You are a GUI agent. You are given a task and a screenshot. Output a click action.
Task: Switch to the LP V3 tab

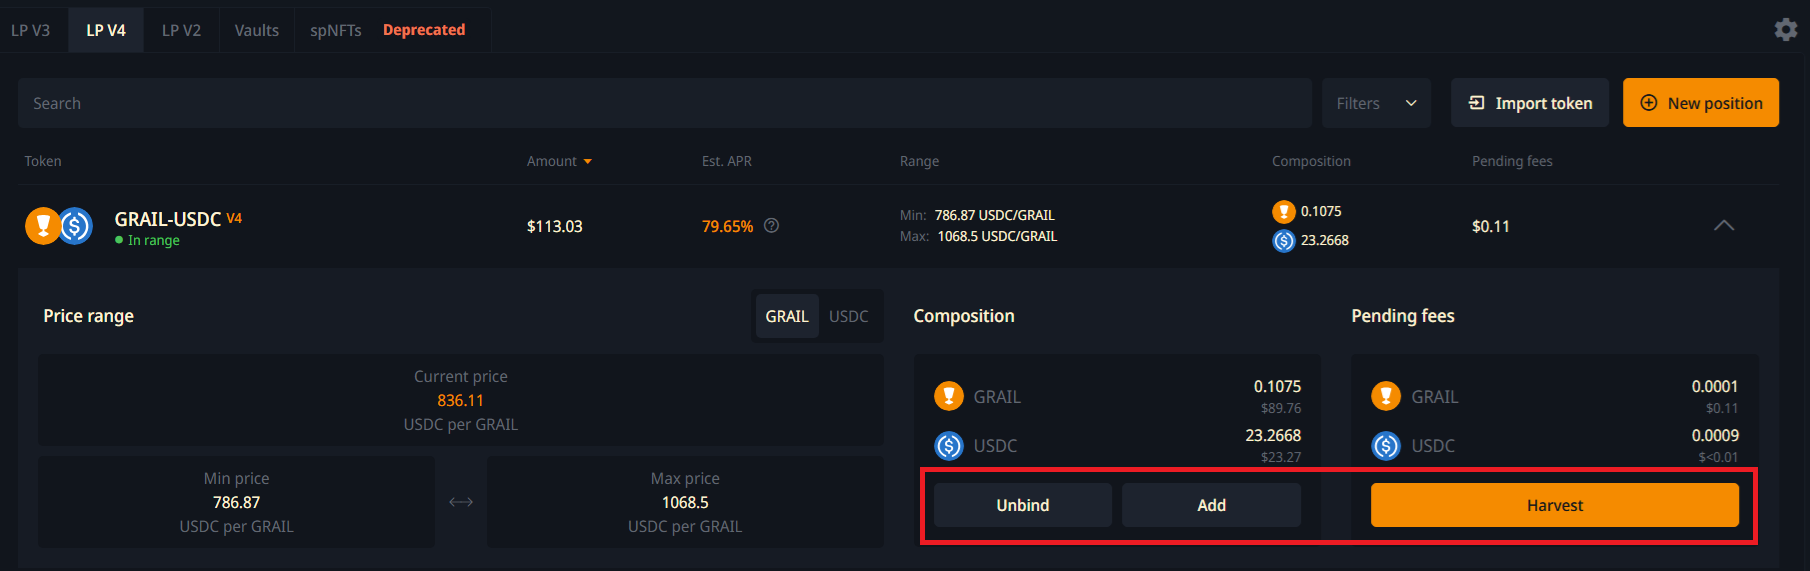(31, 30)
